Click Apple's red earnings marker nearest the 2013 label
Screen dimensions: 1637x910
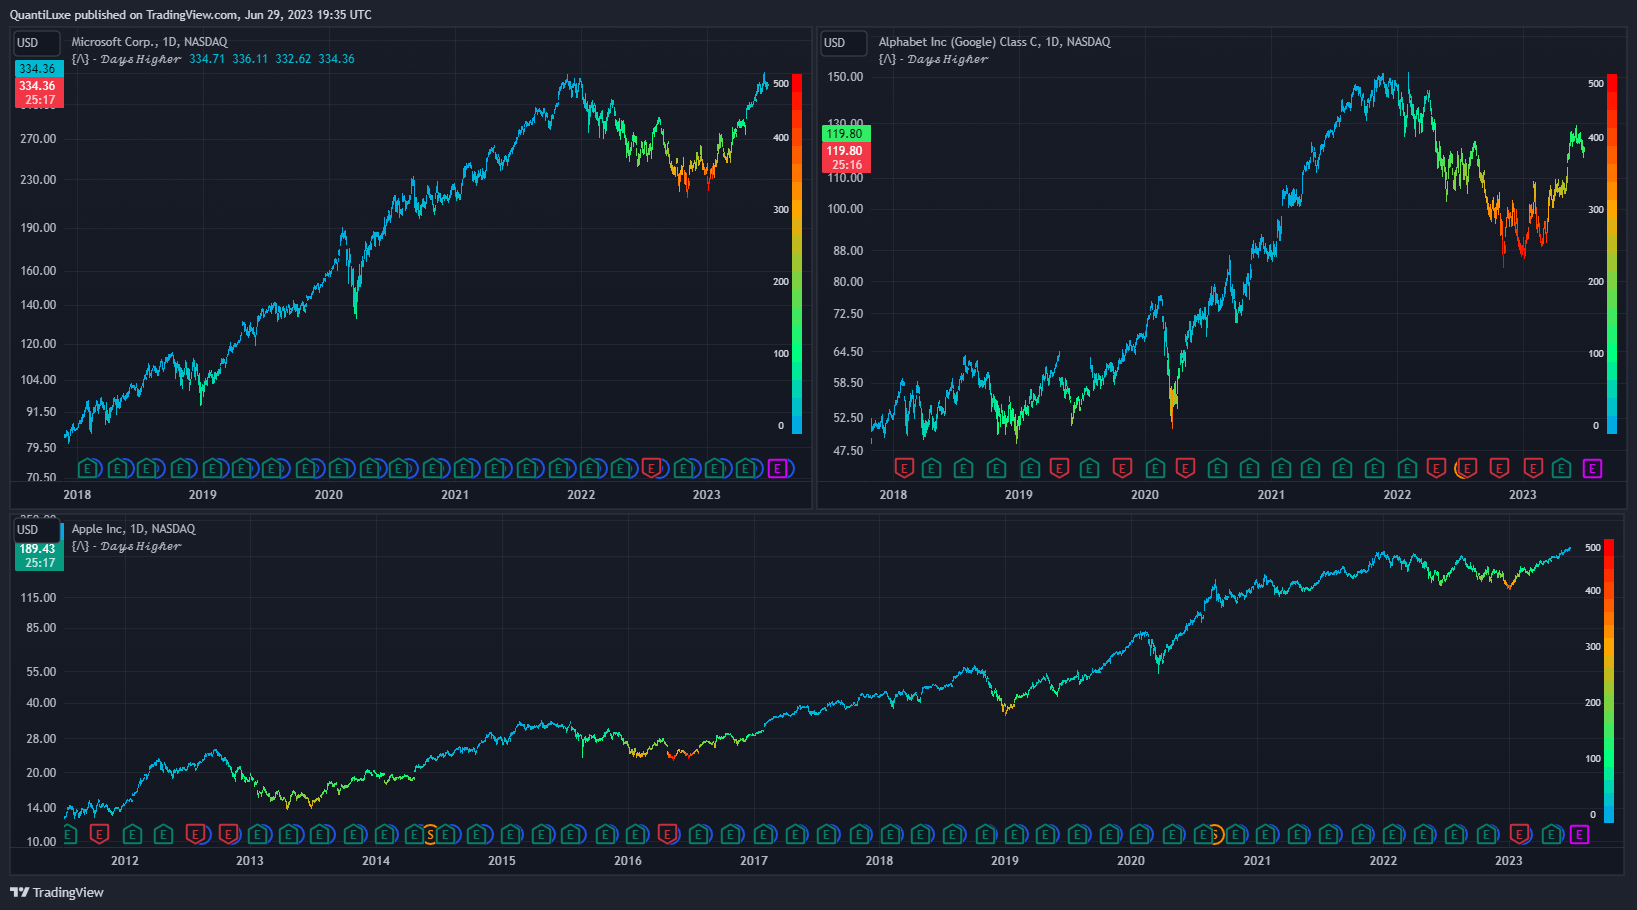pos(228,834)
